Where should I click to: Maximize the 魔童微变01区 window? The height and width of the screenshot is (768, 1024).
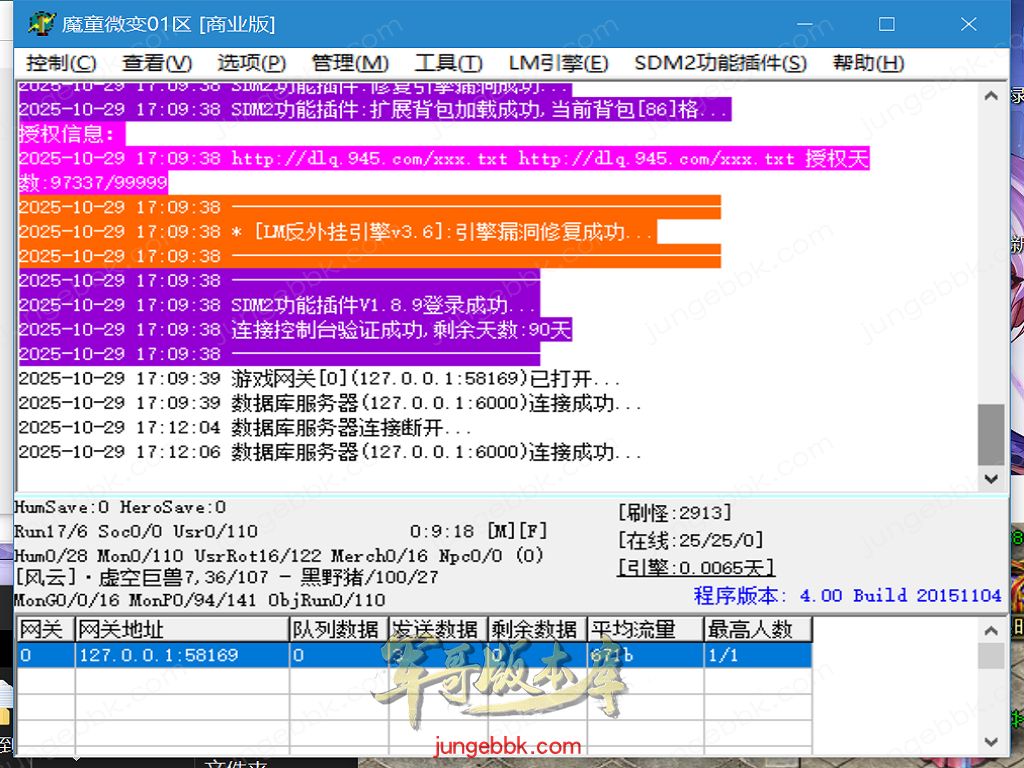coord(886,24)
